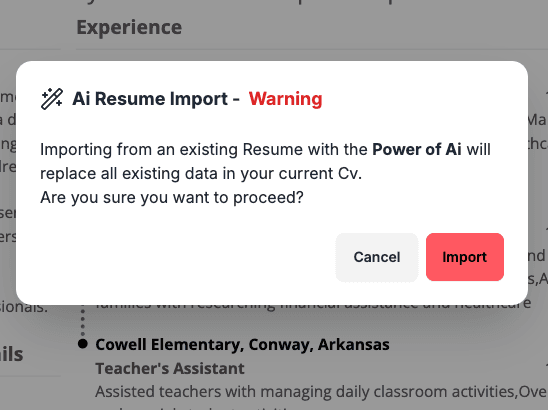
Task: Click the Teacher's Assistant job title
Action: pyautogui.click(x=170, y=368)
